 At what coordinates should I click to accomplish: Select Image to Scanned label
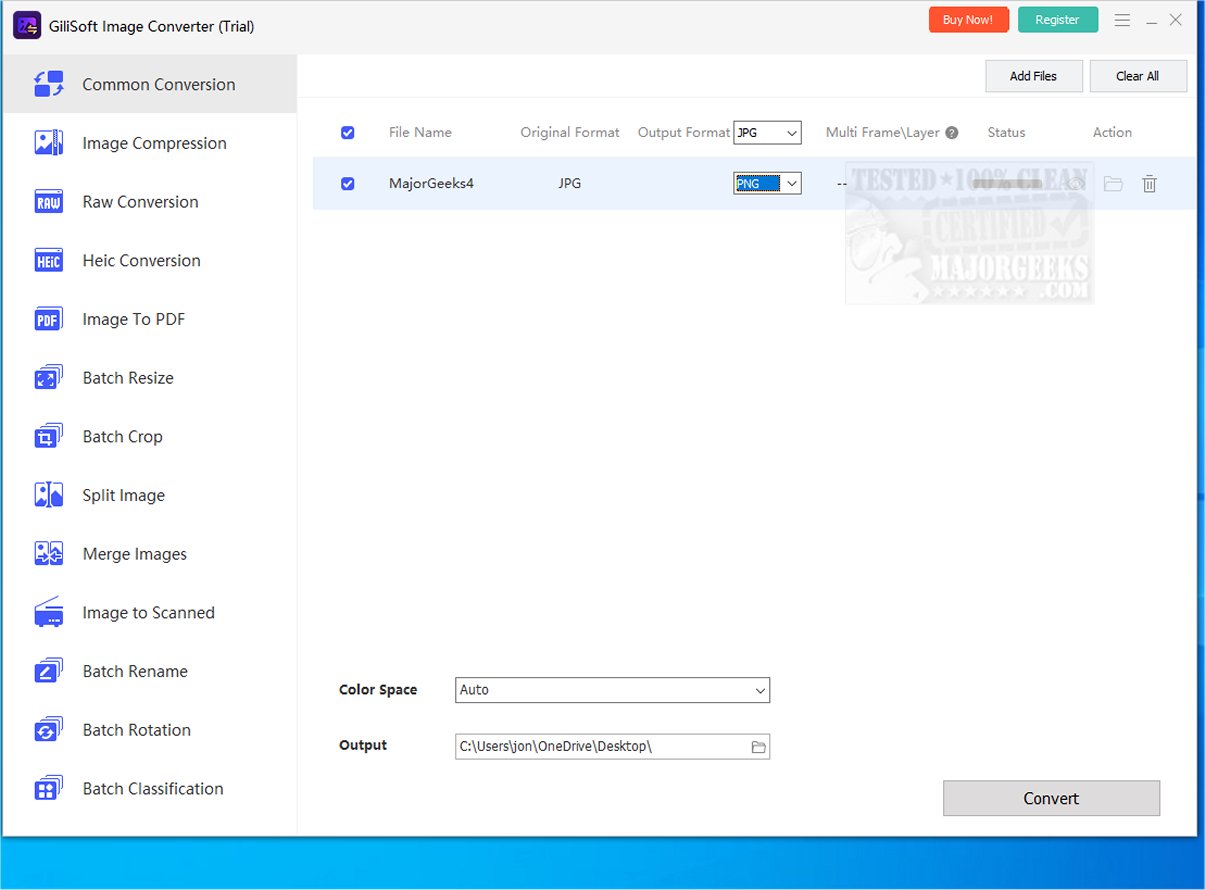pyautogui.click(x=149, y=613)
